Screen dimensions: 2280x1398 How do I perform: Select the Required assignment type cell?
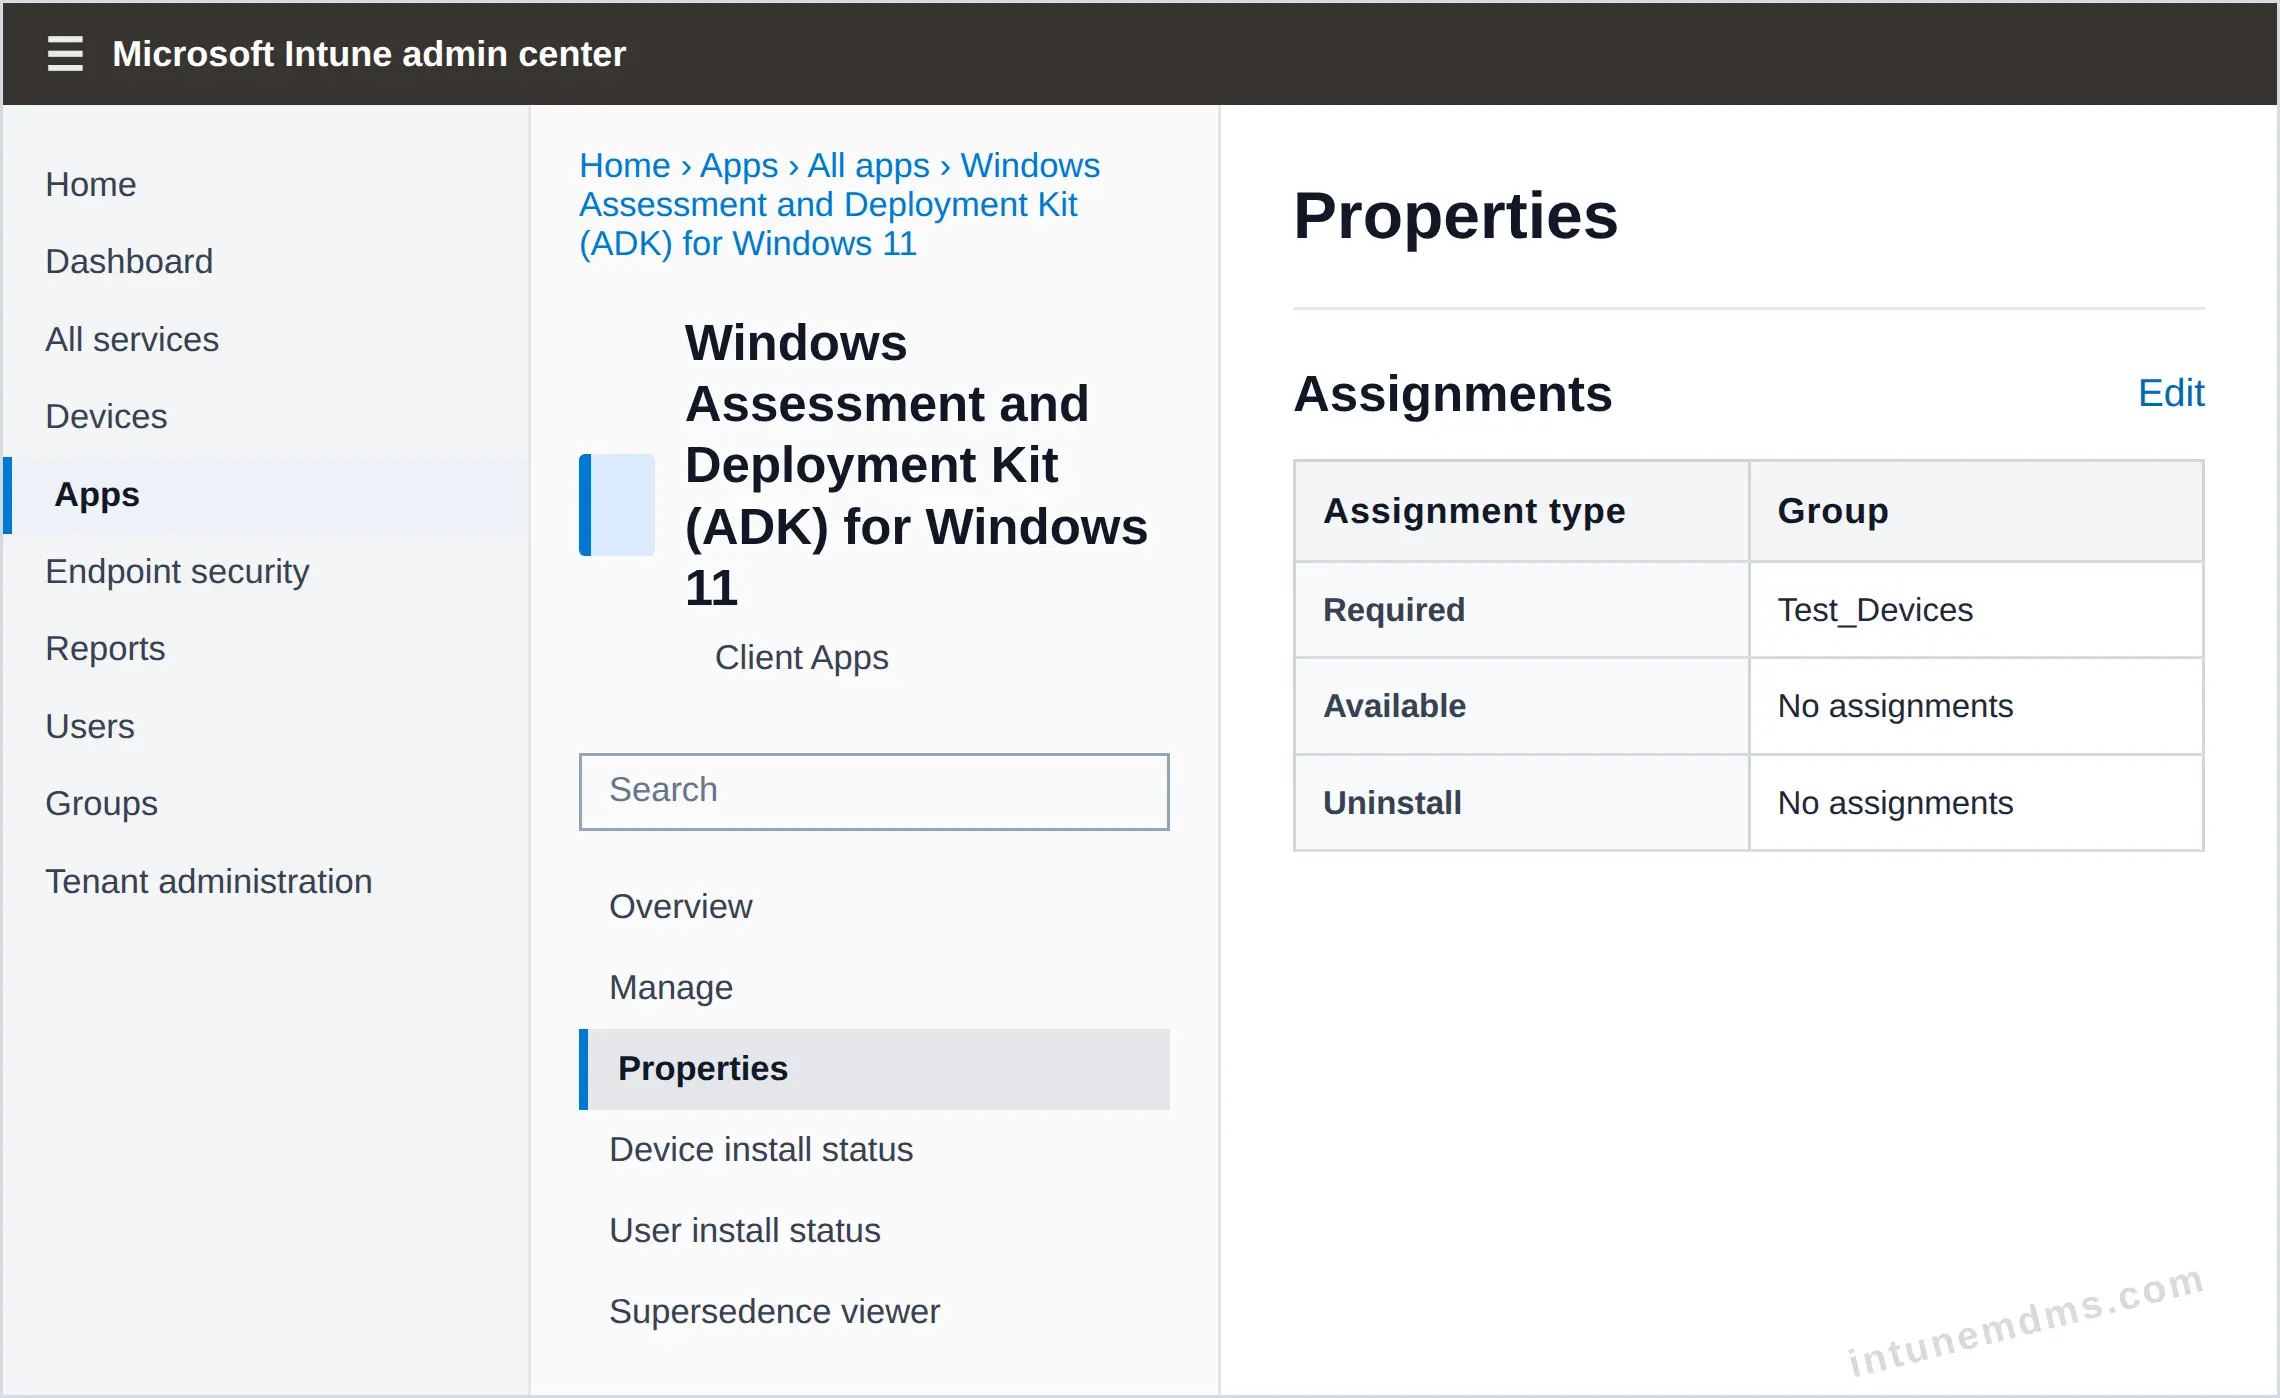(x=1521, y=610)
